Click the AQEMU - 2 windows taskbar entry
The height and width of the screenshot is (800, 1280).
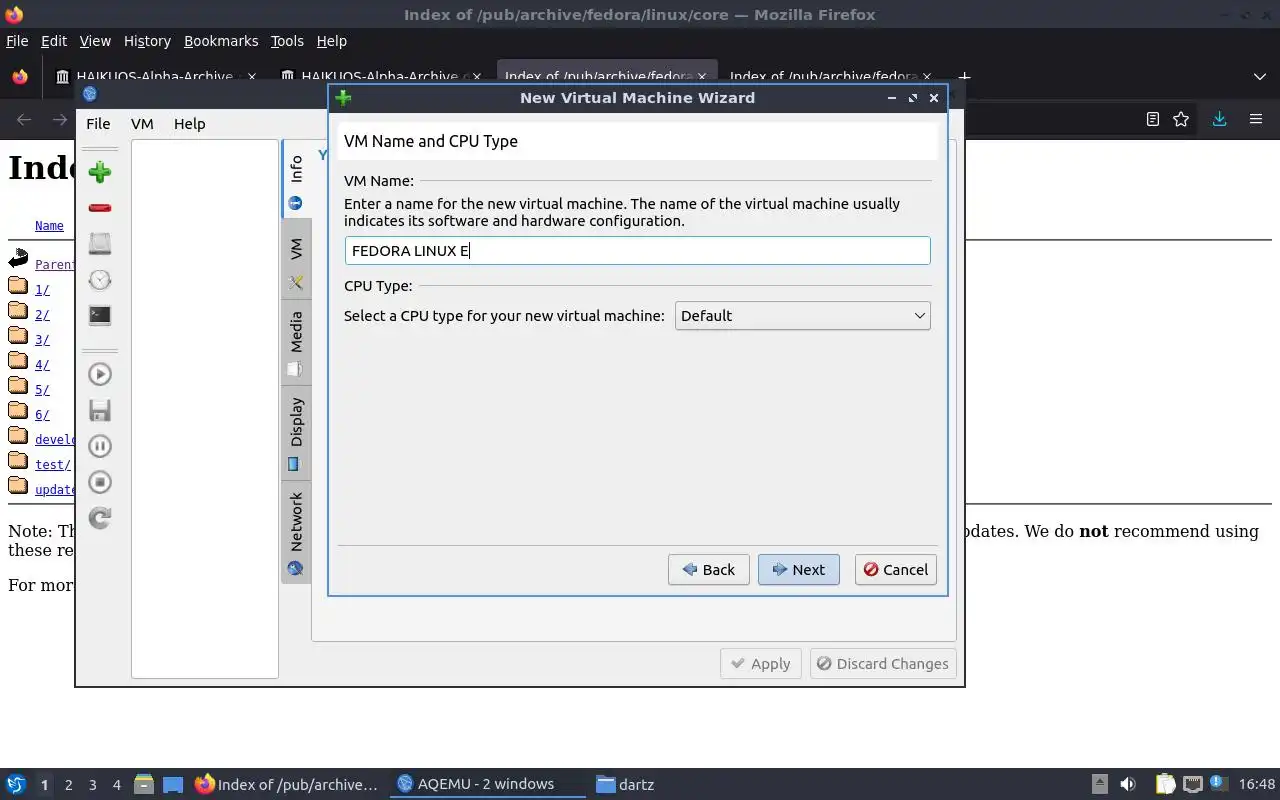487,785
